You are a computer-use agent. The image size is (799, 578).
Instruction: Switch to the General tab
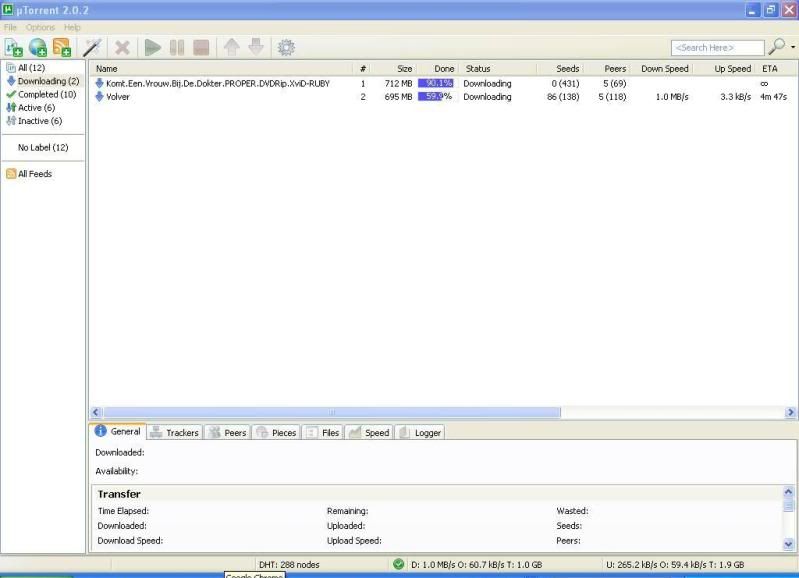118,432
